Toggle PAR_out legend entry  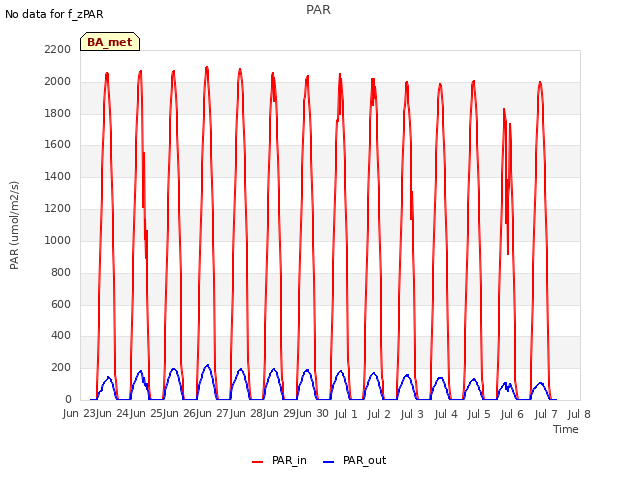tap(354, 460)
